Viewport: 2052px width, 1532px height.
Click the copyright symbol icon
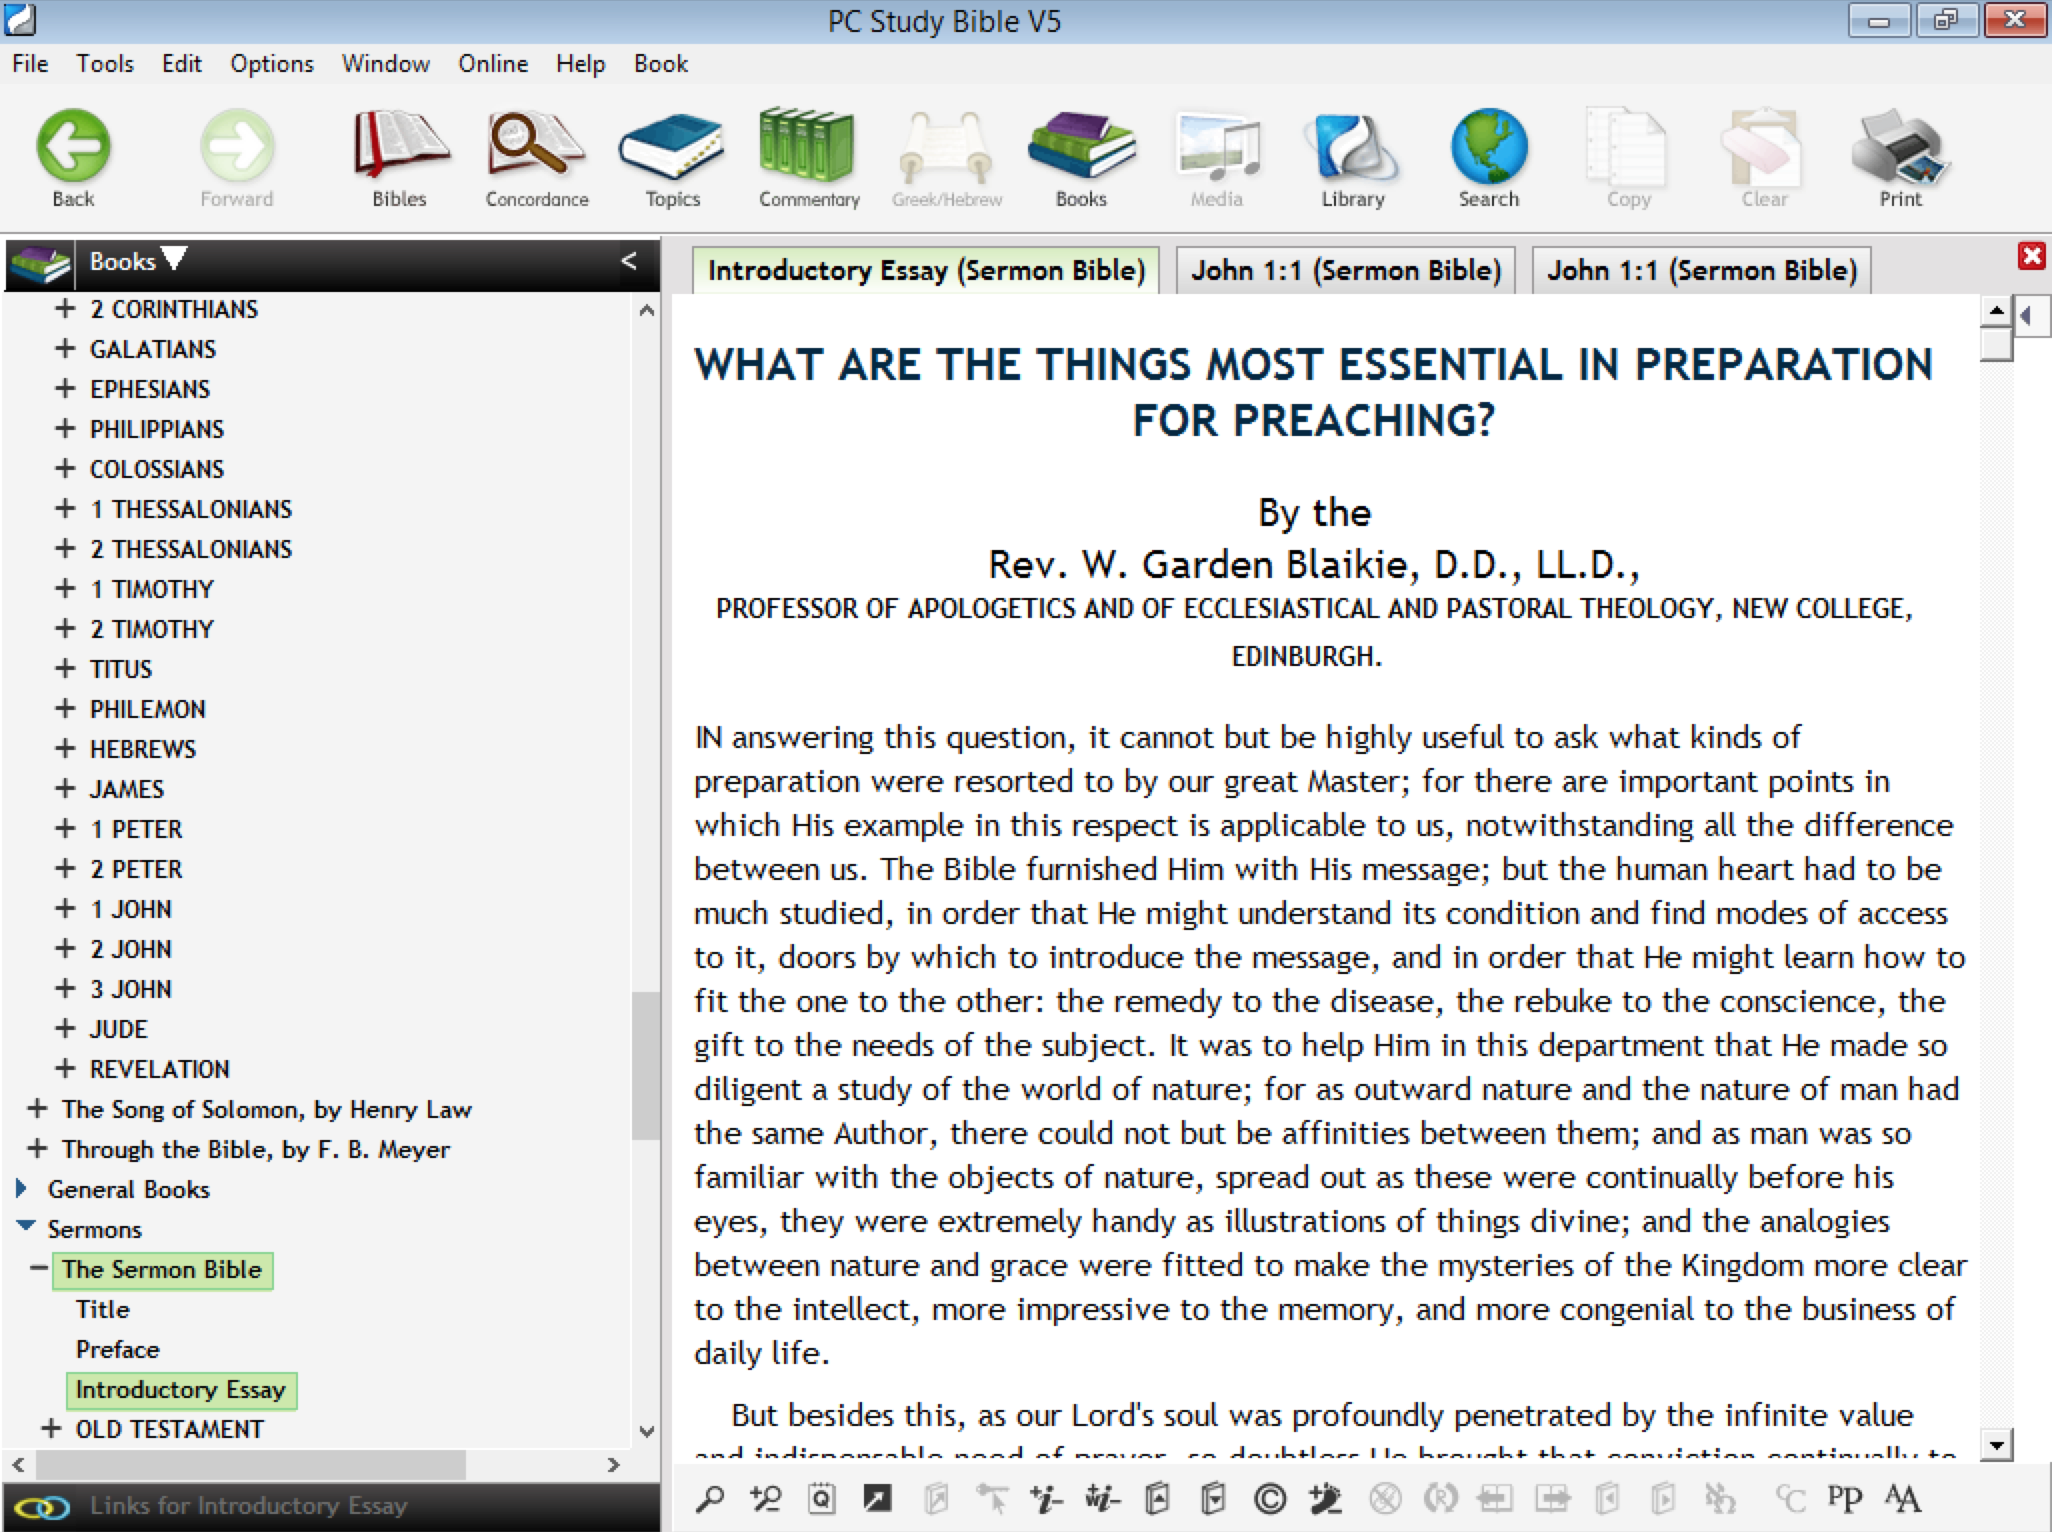point(1270,1498)
